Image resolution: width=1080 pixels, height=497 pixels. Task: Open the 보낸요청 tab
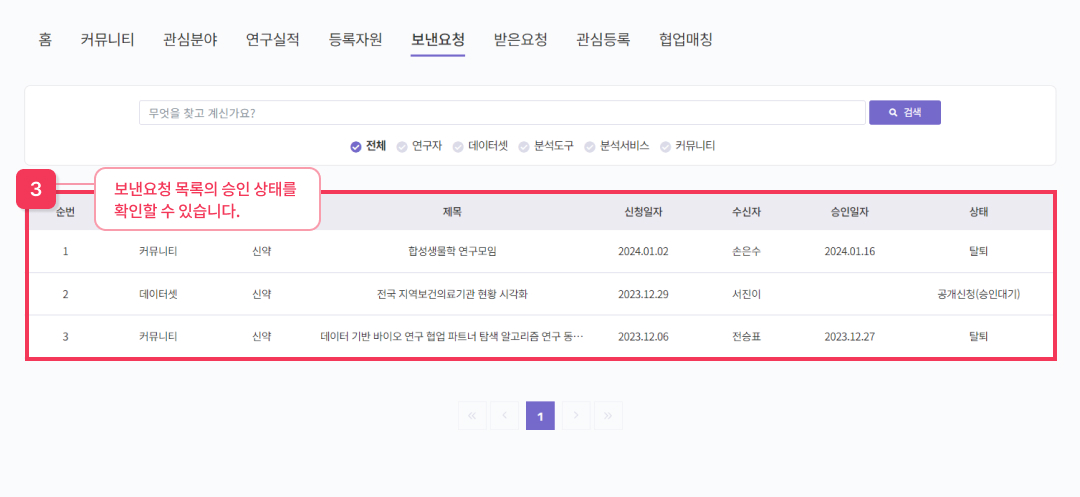pyautogui.click(x=437, y=39)
